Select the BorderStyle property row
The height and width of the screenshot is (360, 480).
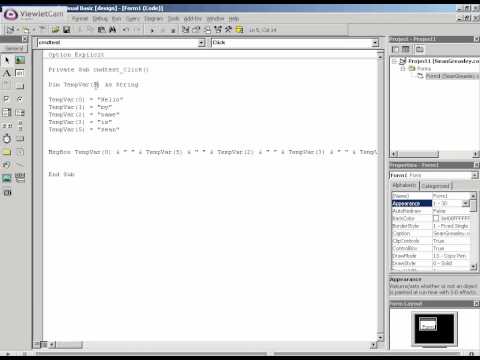[431, 226]
